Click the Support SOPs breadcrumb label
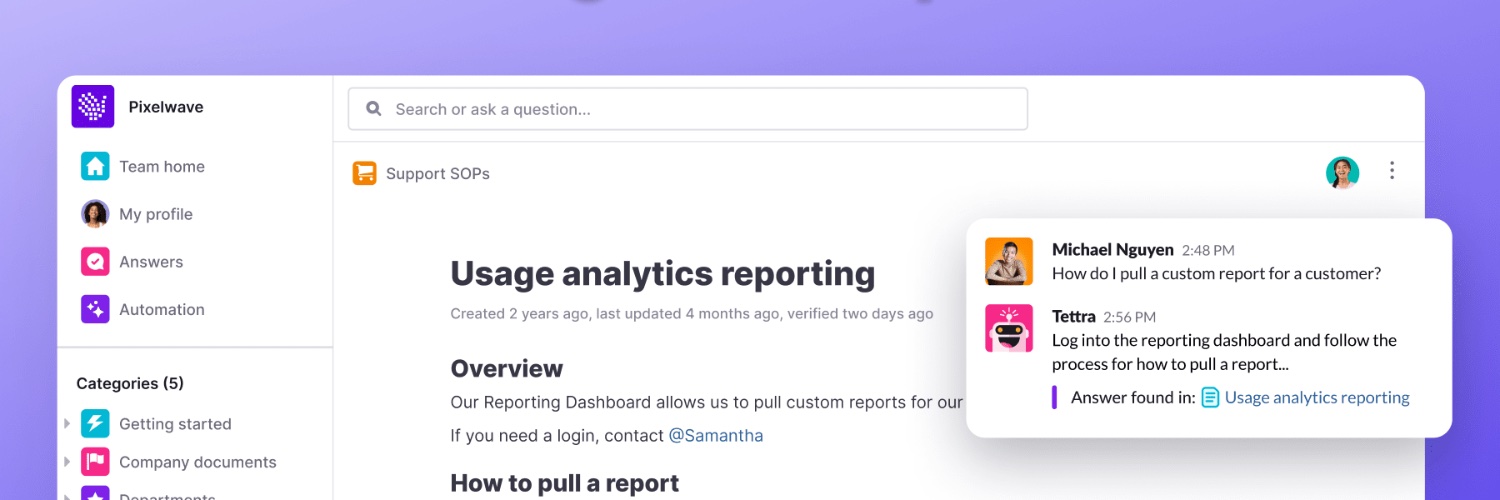1500x500 pixels. pyautogui.click(x=438, y=174)
